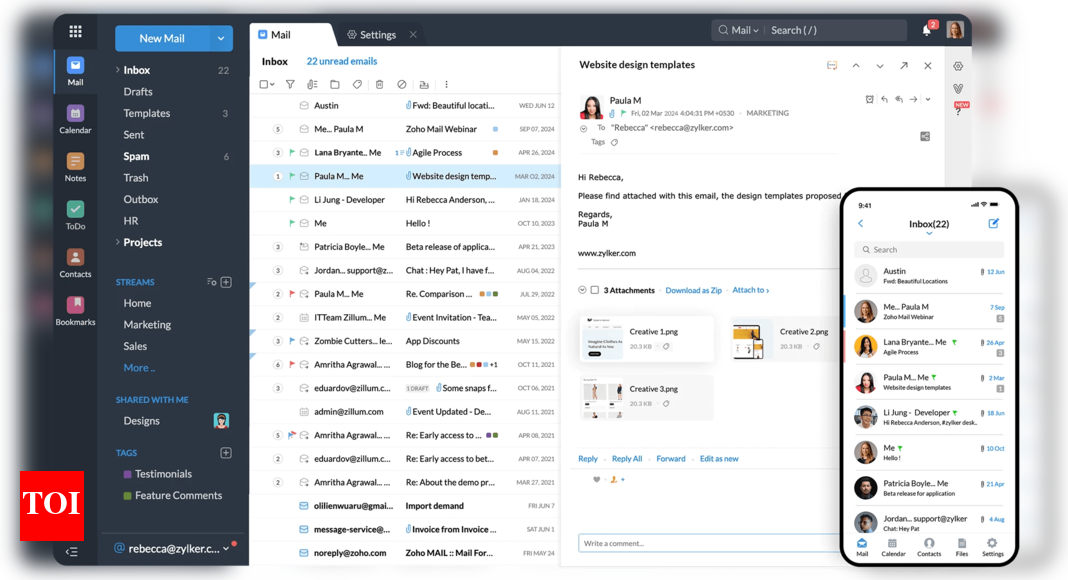Check the select all attachments checkbox
Image resolution: width=1068 pixels, height=580 pixels.
pyautogui.click(x=595, y=290)
